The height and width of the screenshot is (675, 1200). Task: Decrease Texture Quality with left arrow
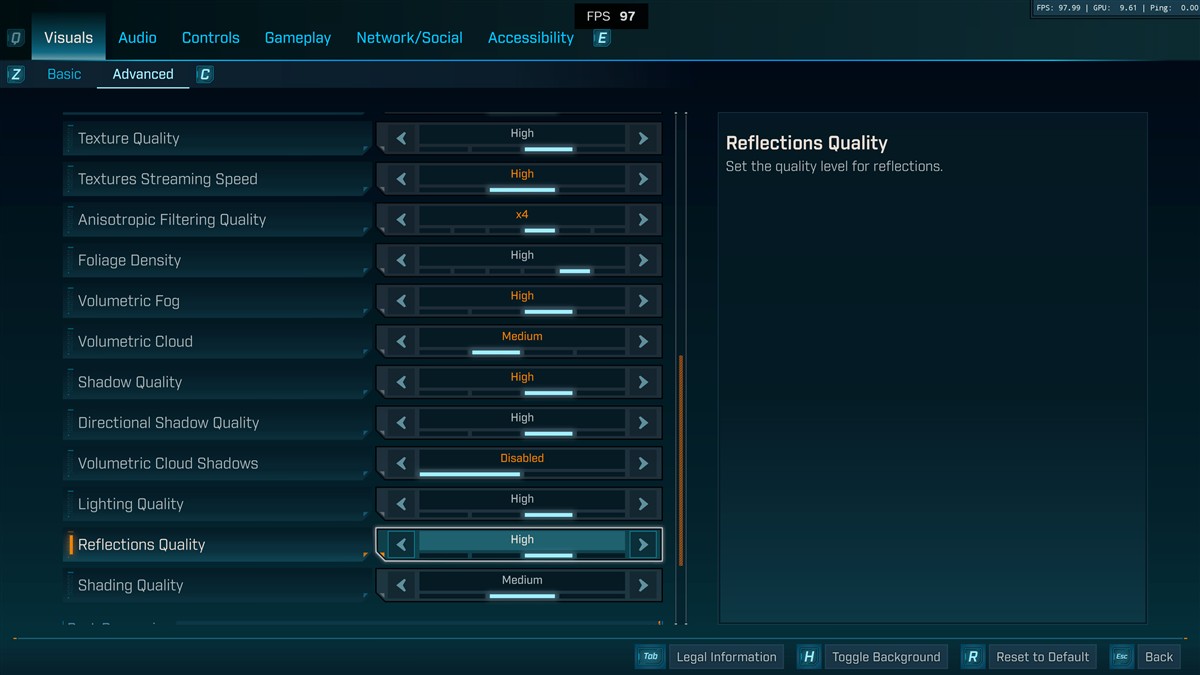pos(401,138)
